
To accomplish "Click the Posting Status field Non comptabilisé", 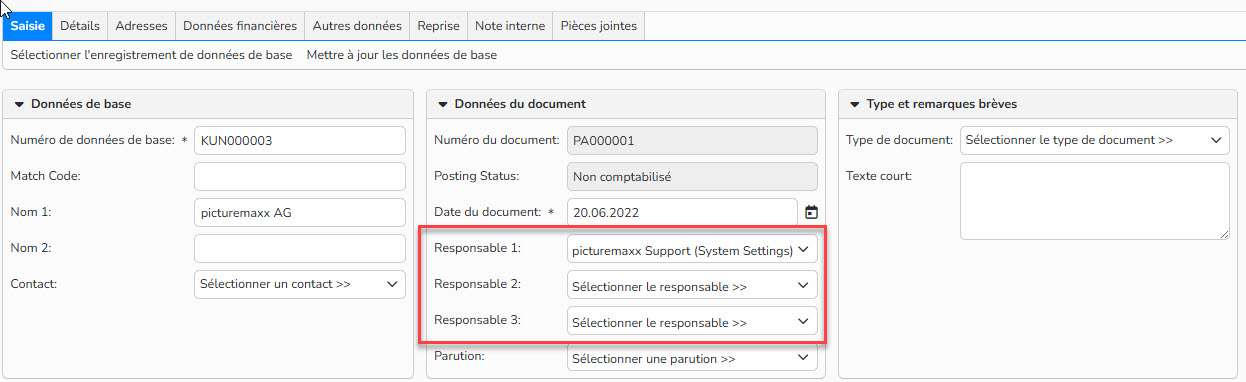I will tap(692, 176).
